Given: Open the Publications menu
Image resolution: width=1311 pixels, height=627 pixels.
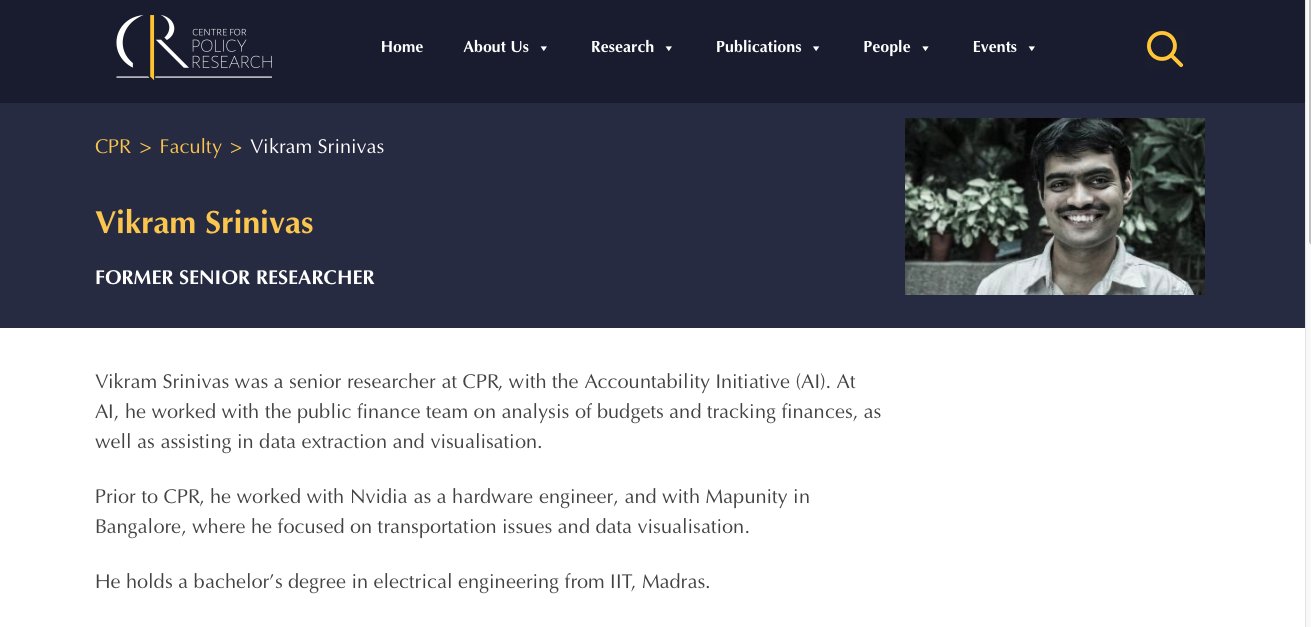Looking at the screenshot, I should [x=758, y=47].
